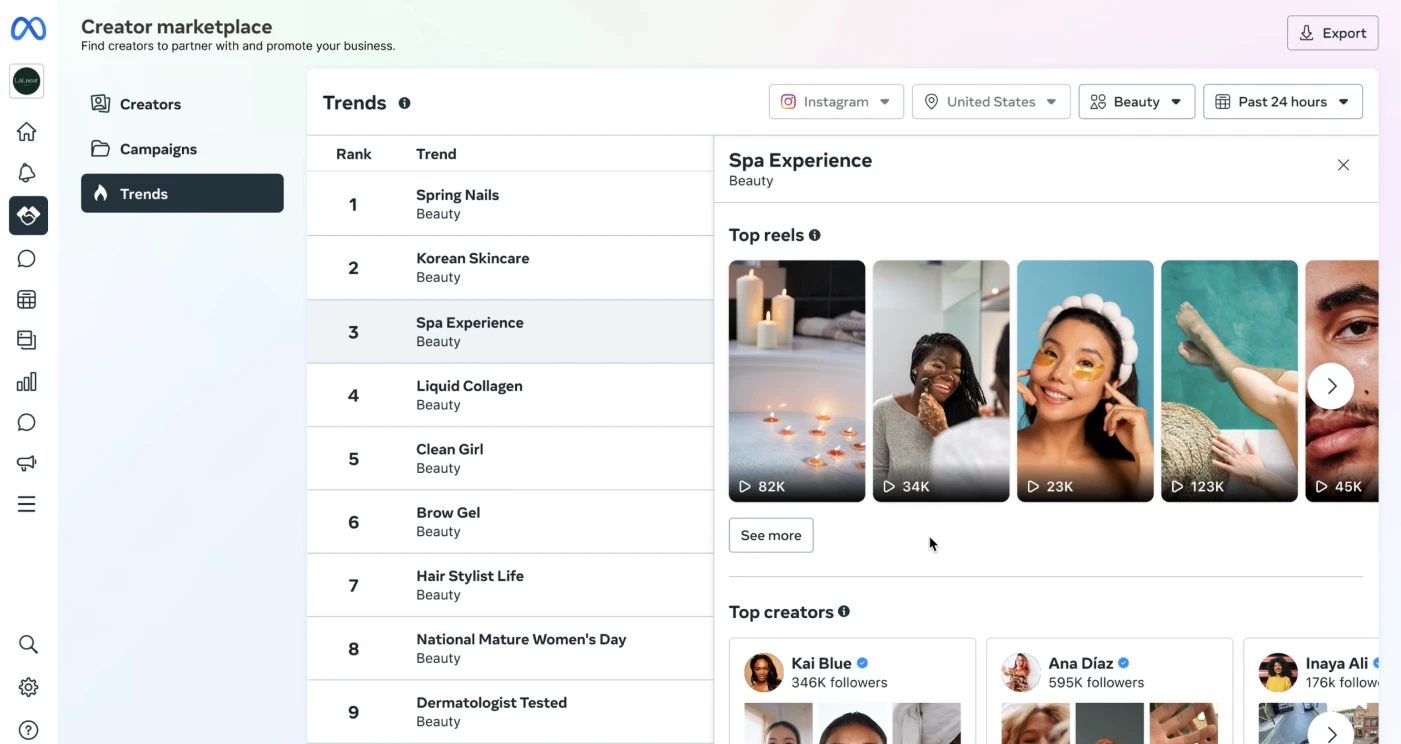1401x744 pixels.
Task: Click the Top reels info icon
Action: [x=814, y=235]
